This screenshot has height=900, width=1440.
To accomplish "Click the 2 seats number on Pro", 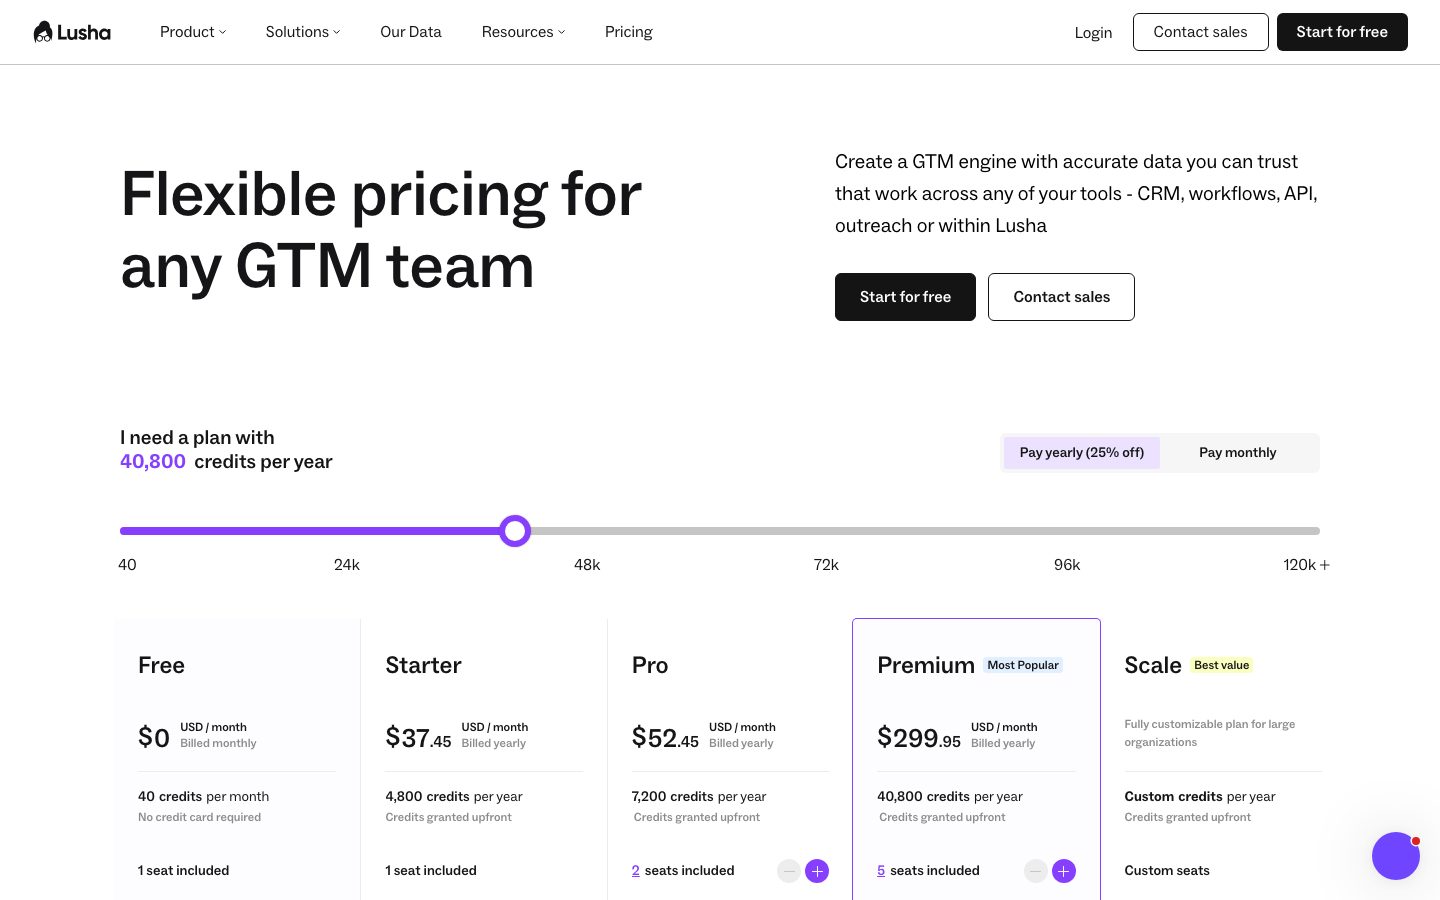I will click(636, 871).
